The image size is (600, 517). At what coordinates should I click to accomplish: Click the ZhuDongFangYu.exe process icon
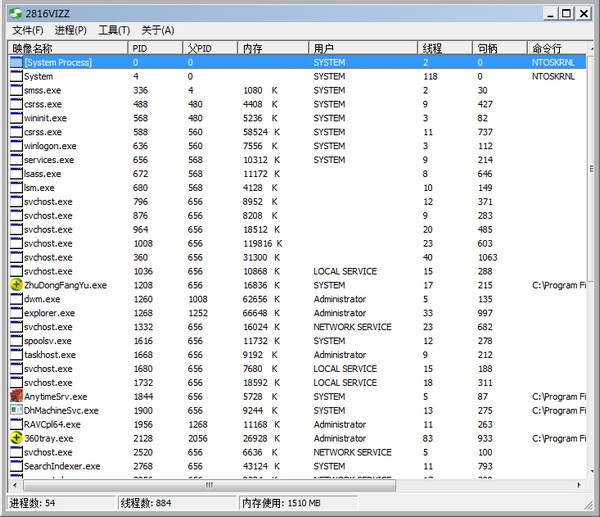coord(16,285)
